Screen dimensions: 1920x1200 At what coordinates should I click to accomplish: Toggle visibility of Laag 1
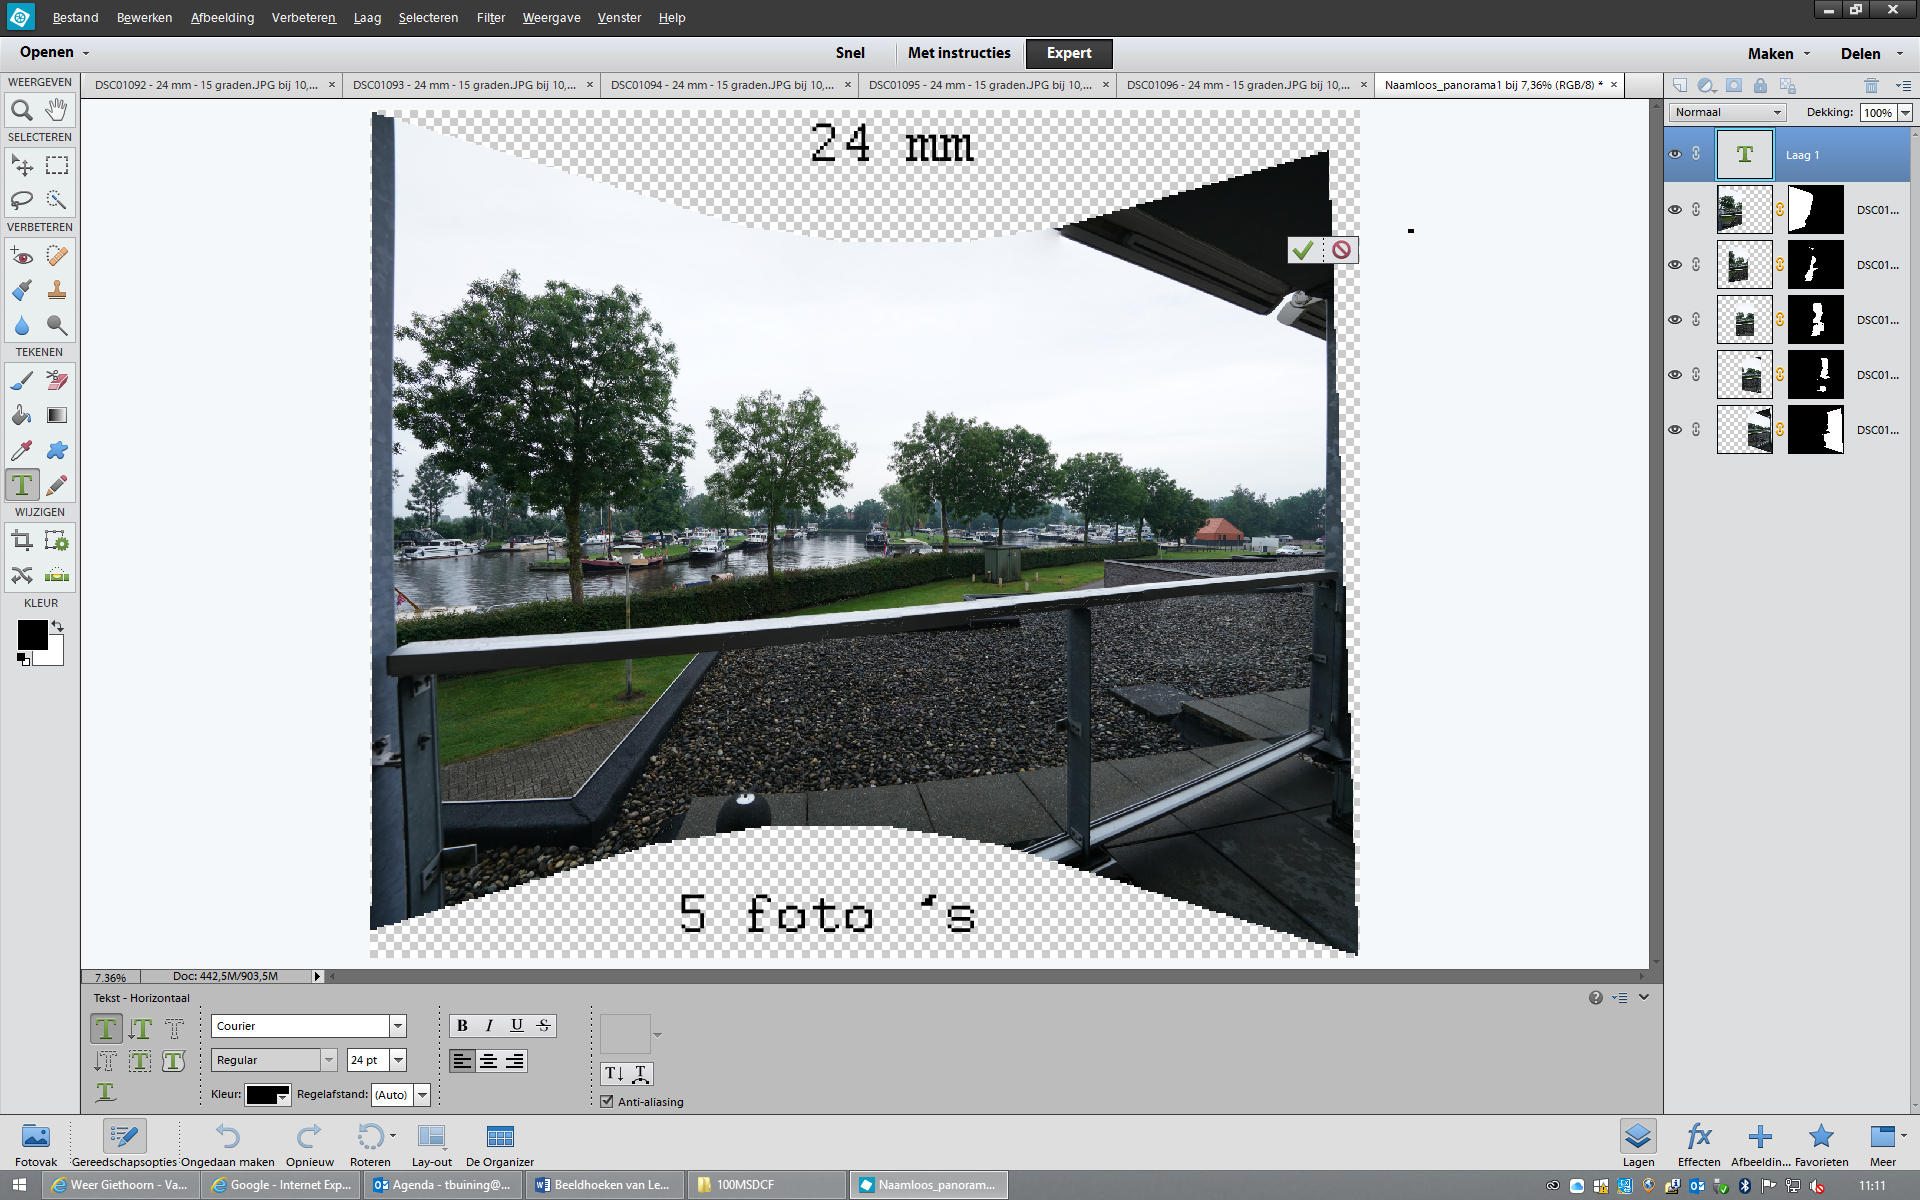pos(1673,153)
